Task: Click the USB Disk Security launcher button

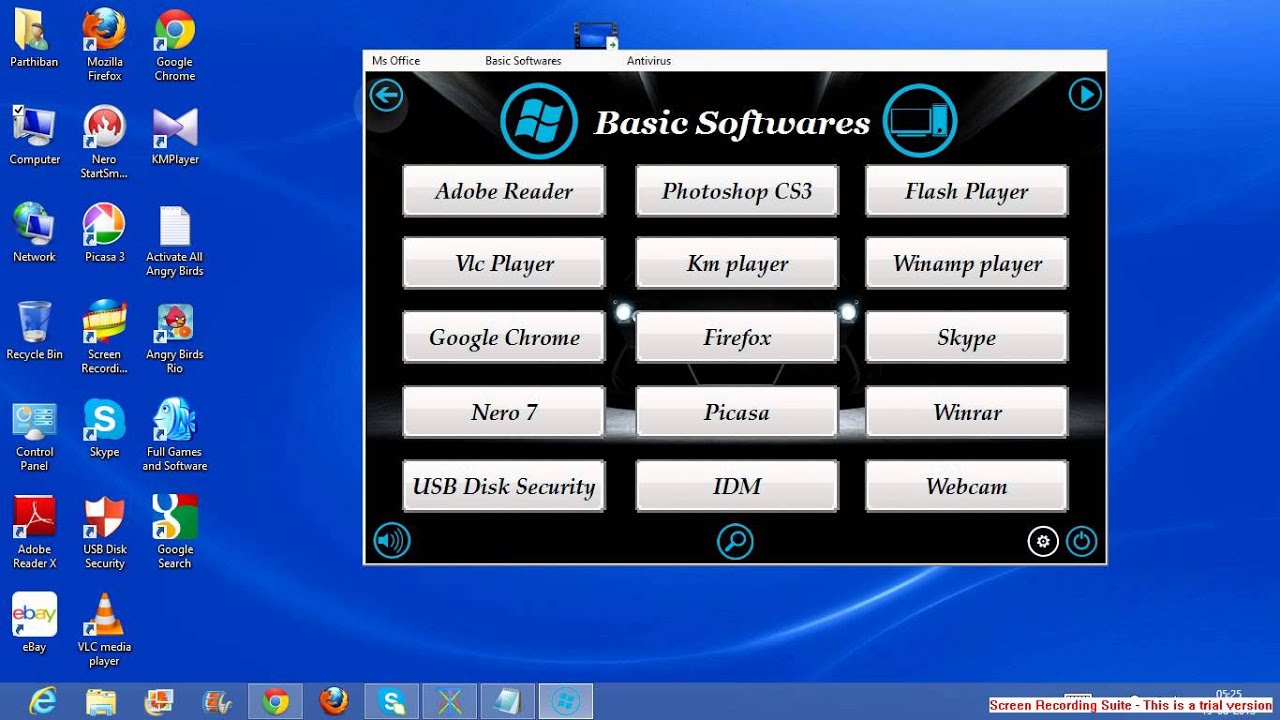Action: tap(504, 486)
